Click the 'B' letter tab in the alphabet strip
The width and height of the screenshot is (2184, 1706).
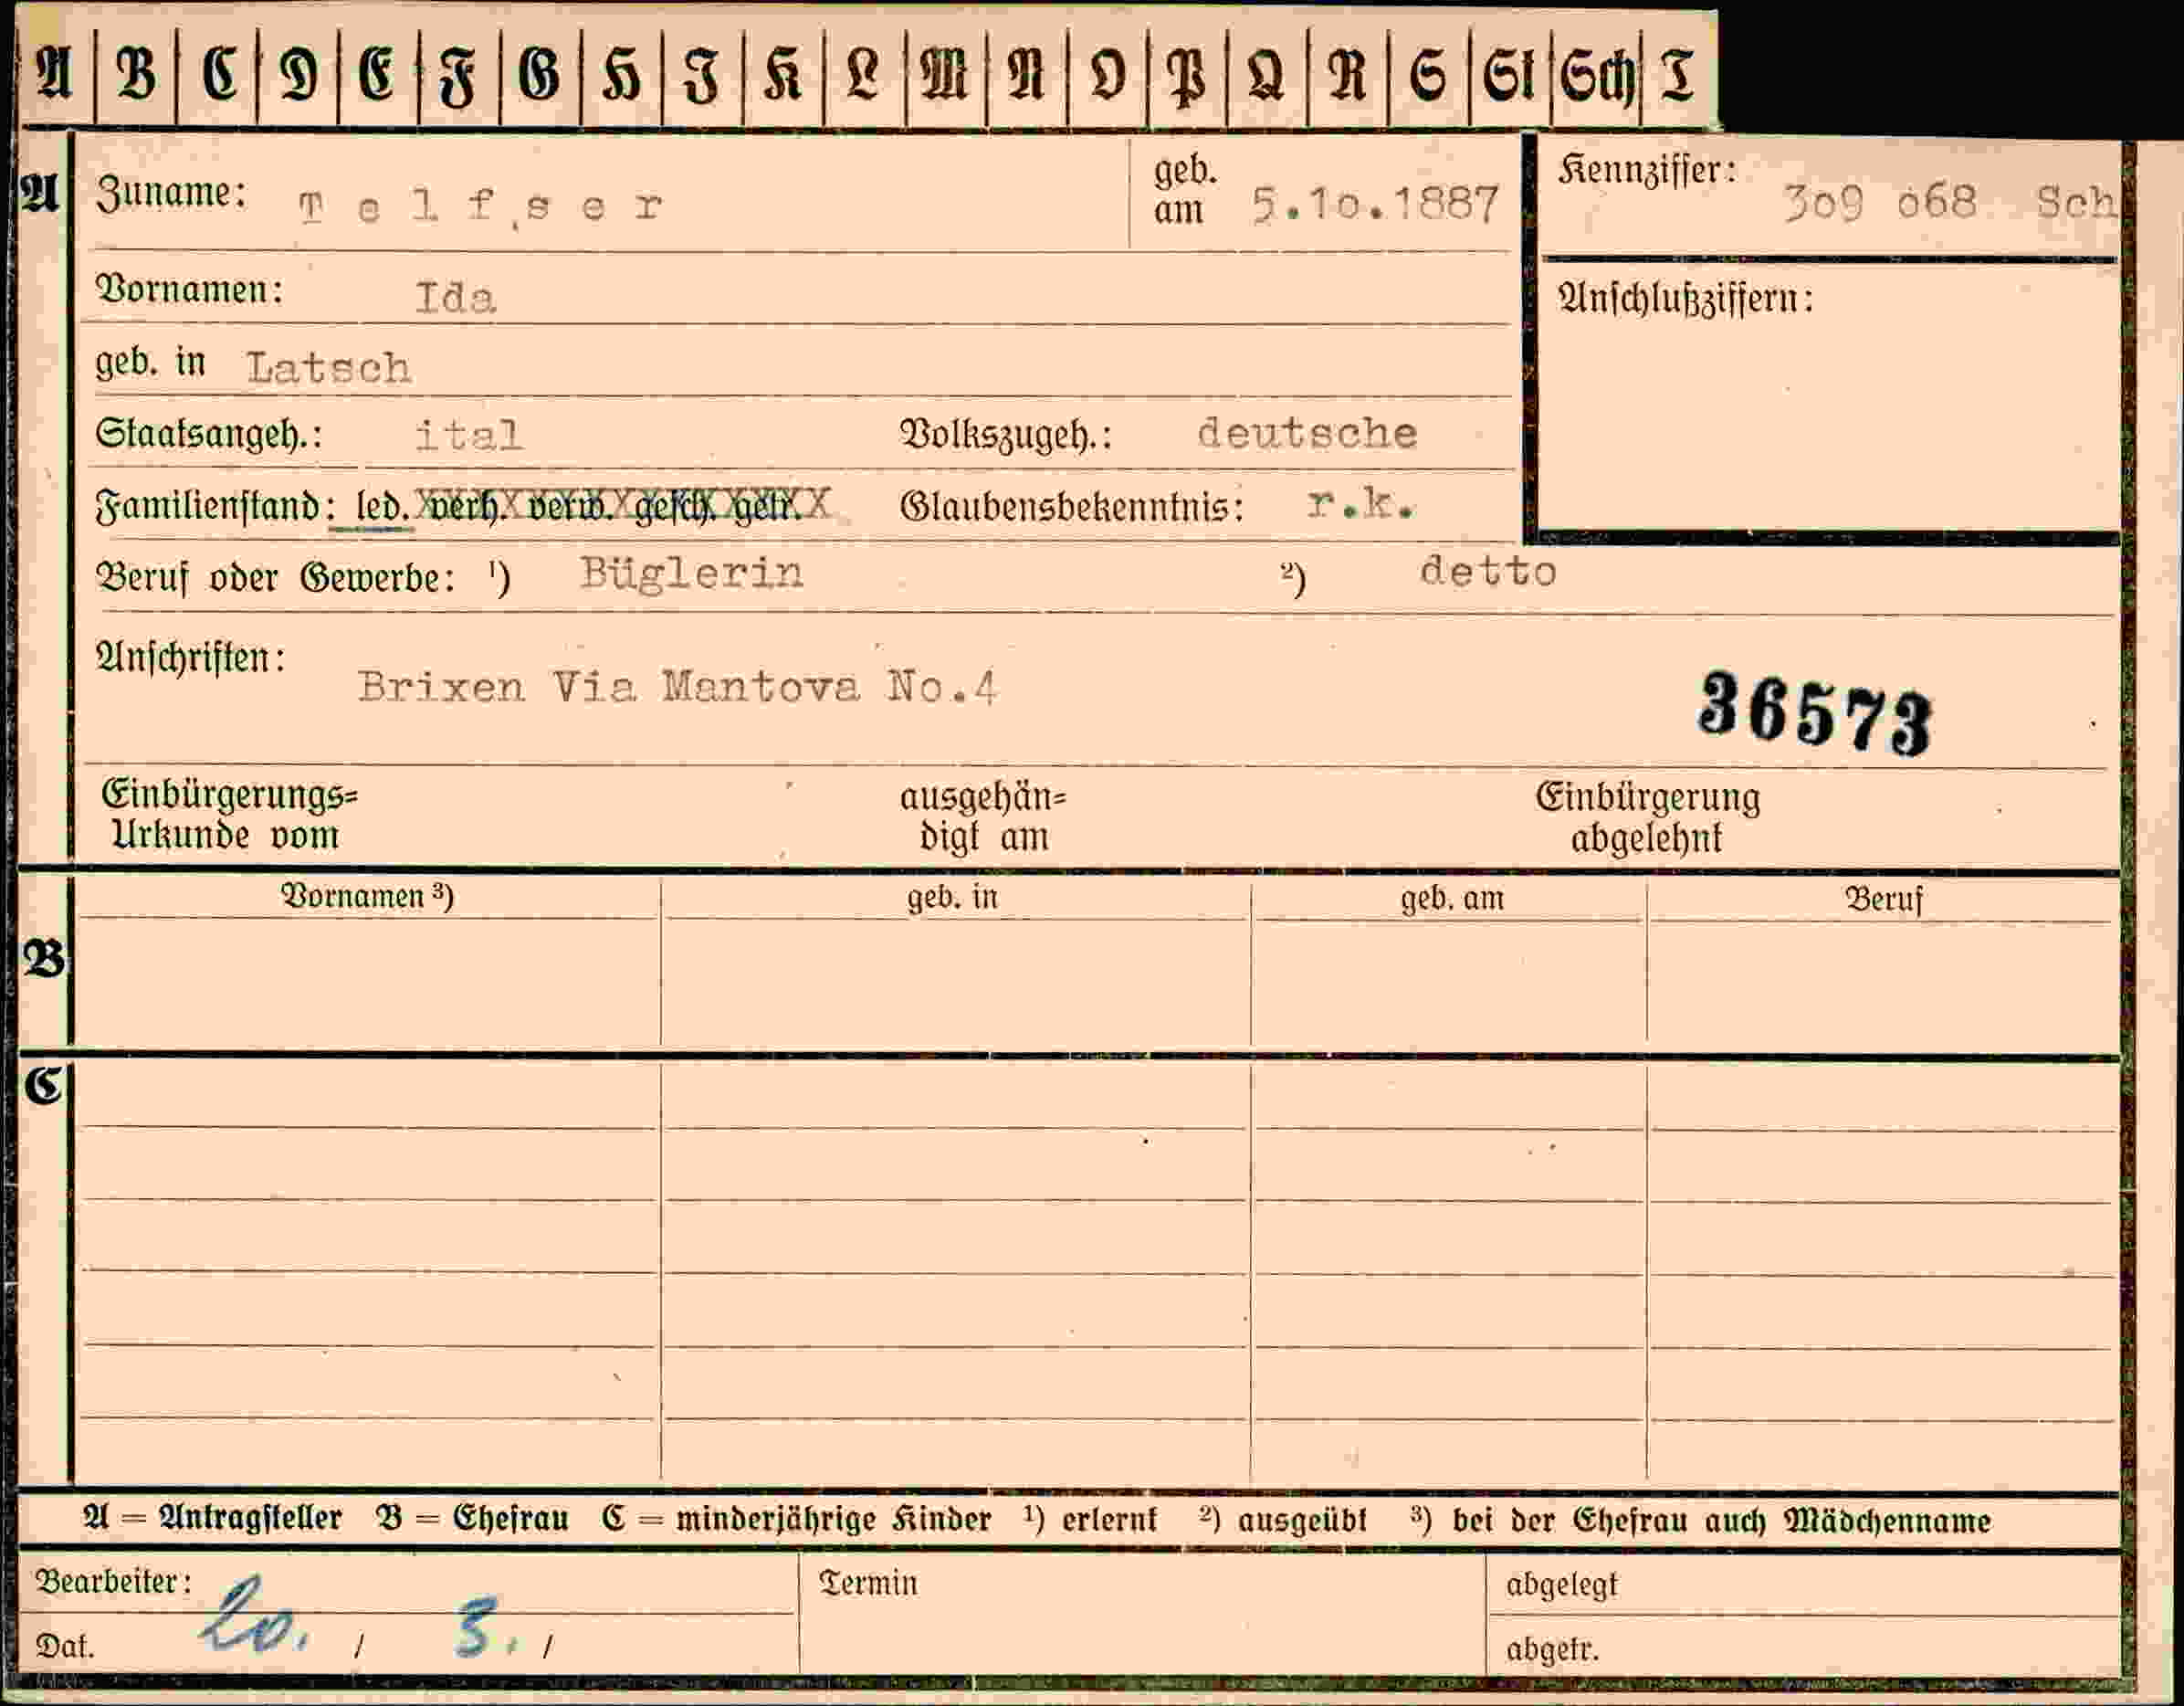pyautogui.click(x=136, y=75)
